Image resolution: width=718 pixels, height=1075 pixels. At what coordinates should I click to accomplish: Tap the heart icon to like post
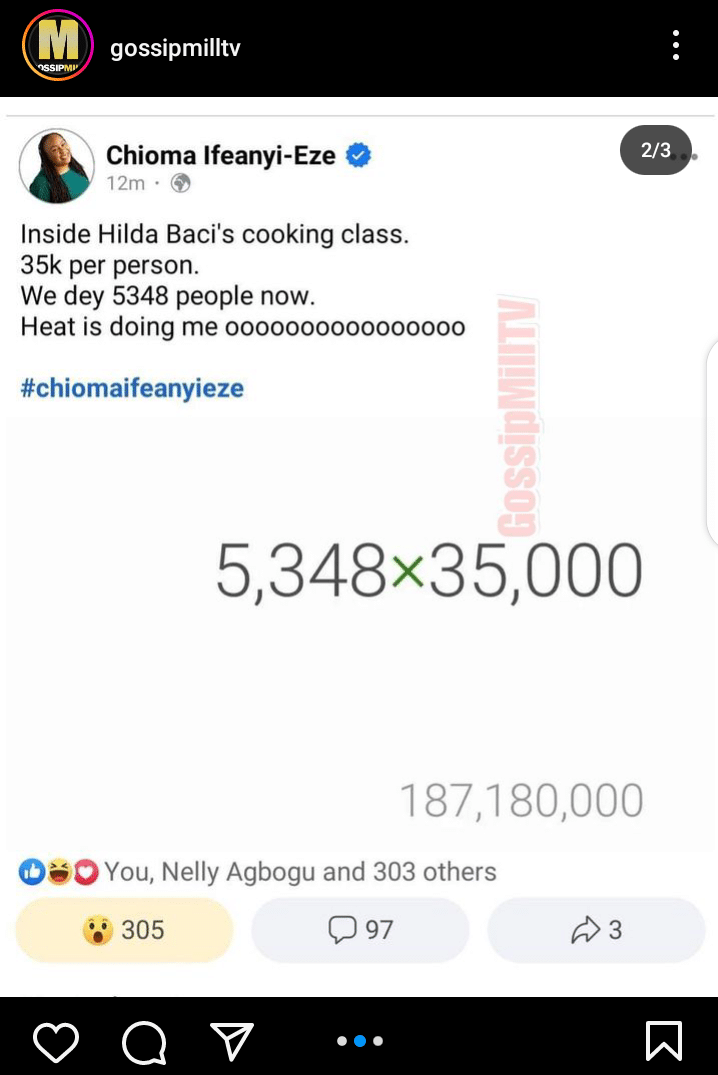coord(56,1041)
